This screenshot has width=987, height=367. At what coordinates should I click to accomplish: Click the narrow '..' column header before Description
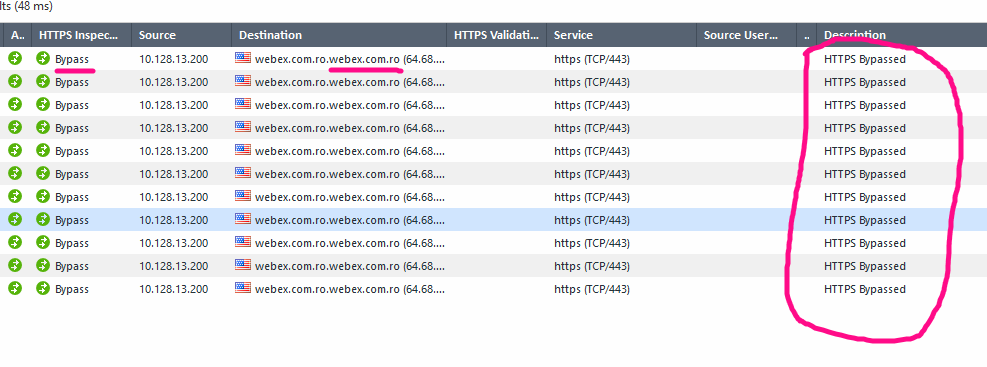click(x=806, y=35)
